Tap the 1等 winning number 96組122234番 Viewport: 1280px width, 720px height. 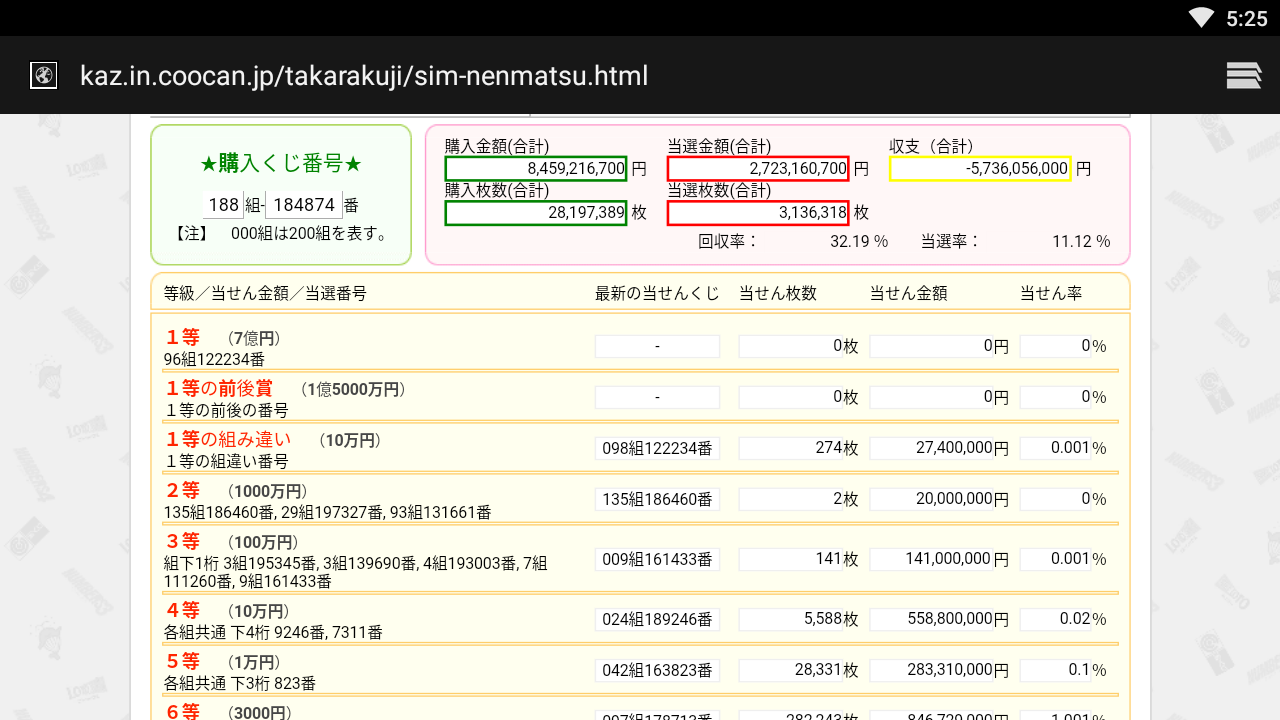214,359
